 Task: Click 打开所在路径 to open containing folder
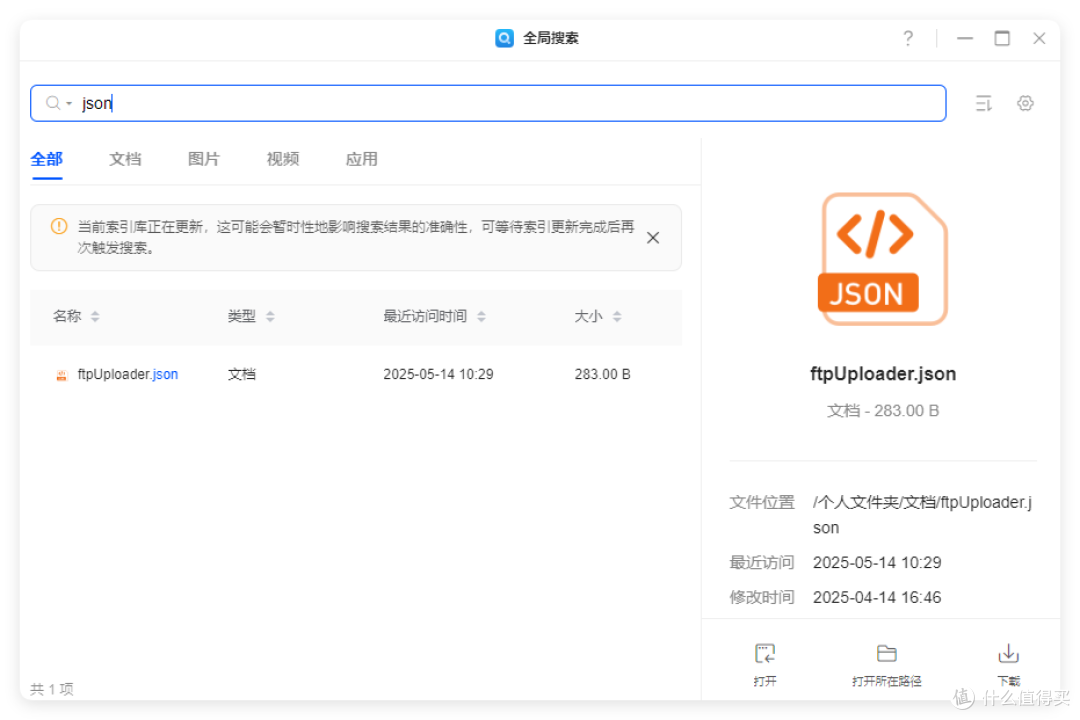pos(886,665)
